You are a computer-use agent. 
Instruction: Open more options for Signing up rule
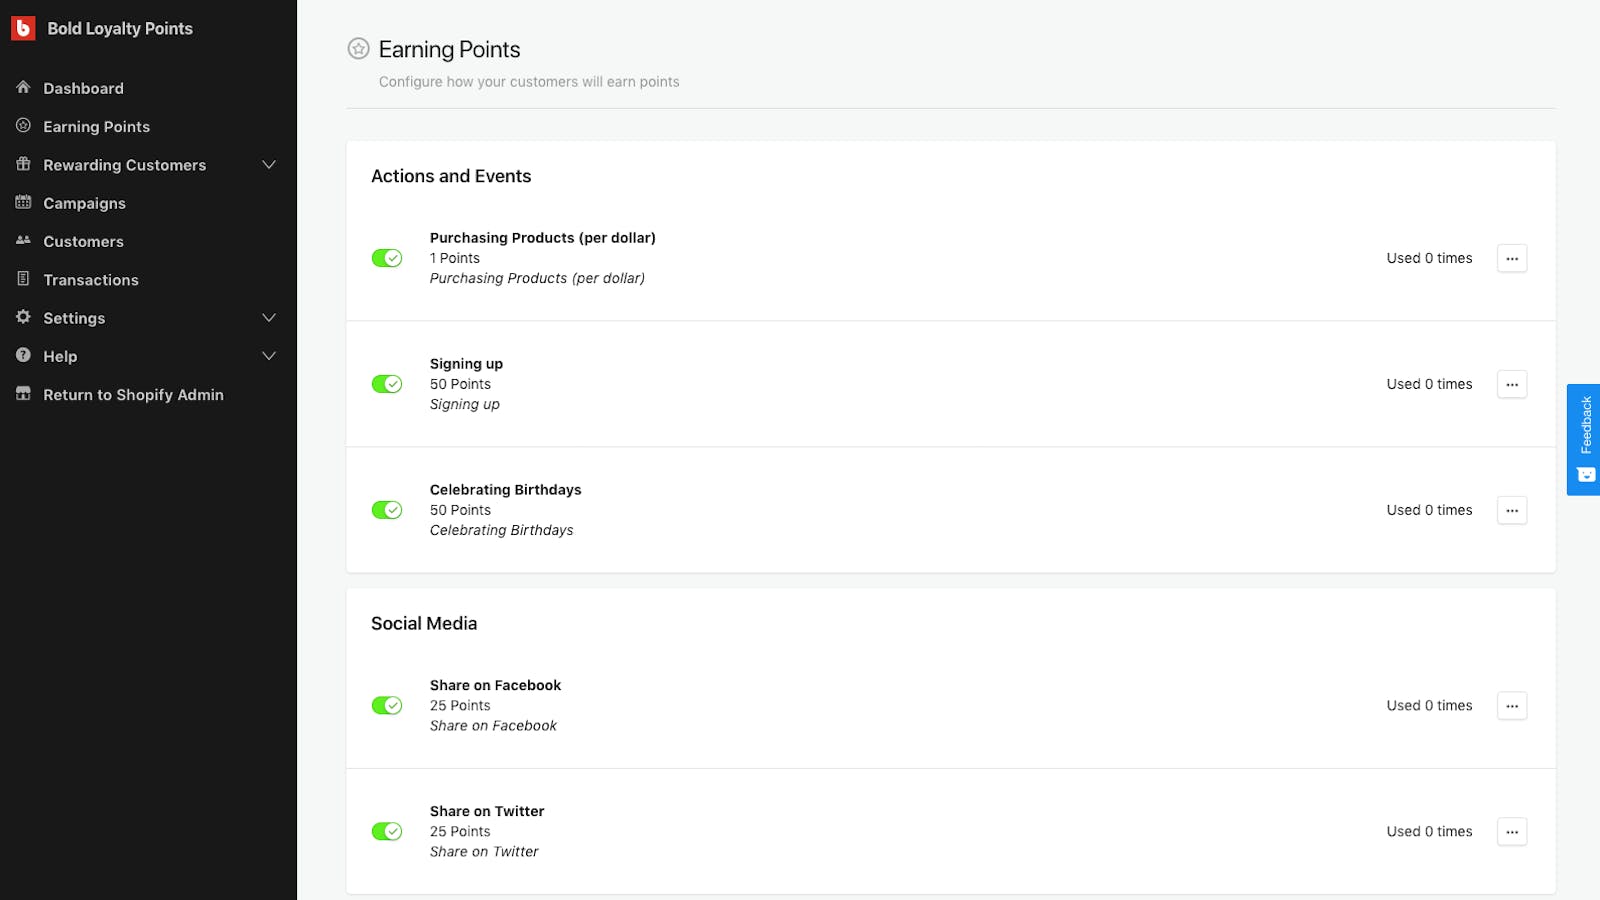1512,384
